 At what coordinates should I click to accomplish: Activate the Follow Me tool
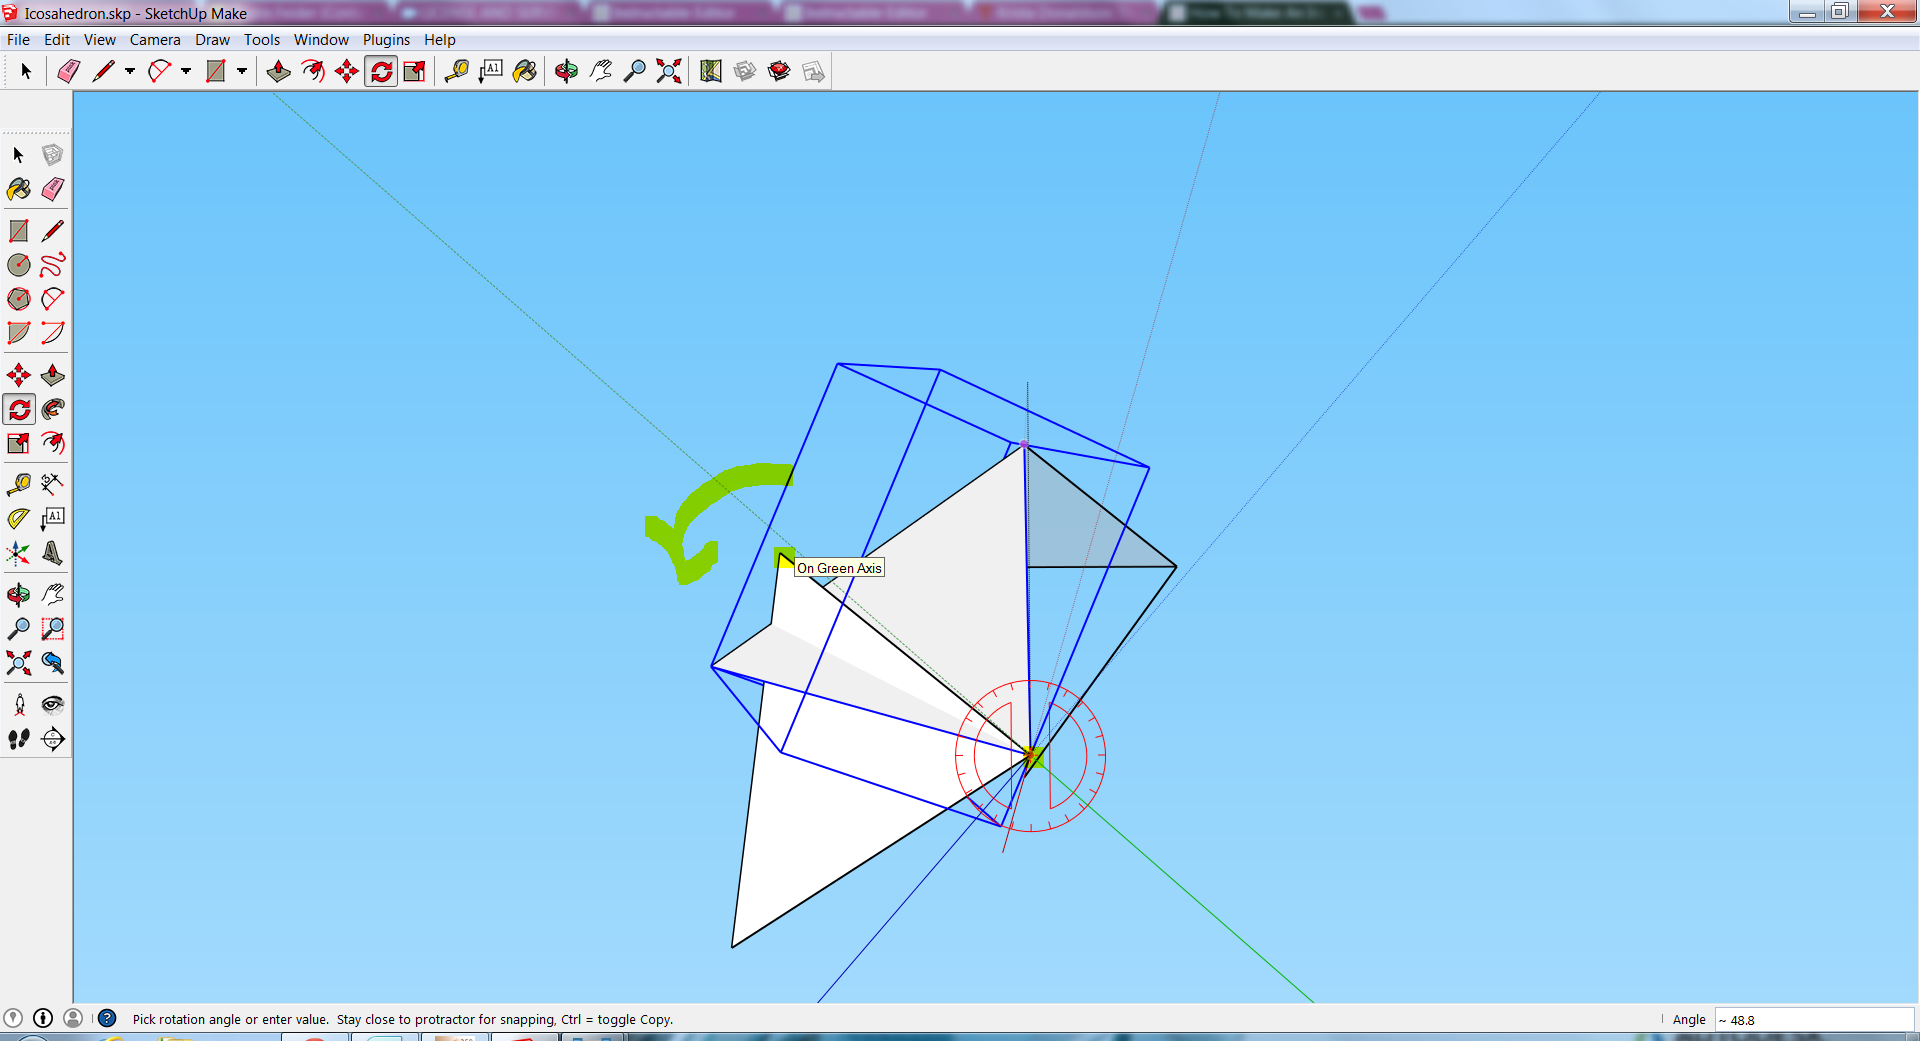[x=53, y=409]
